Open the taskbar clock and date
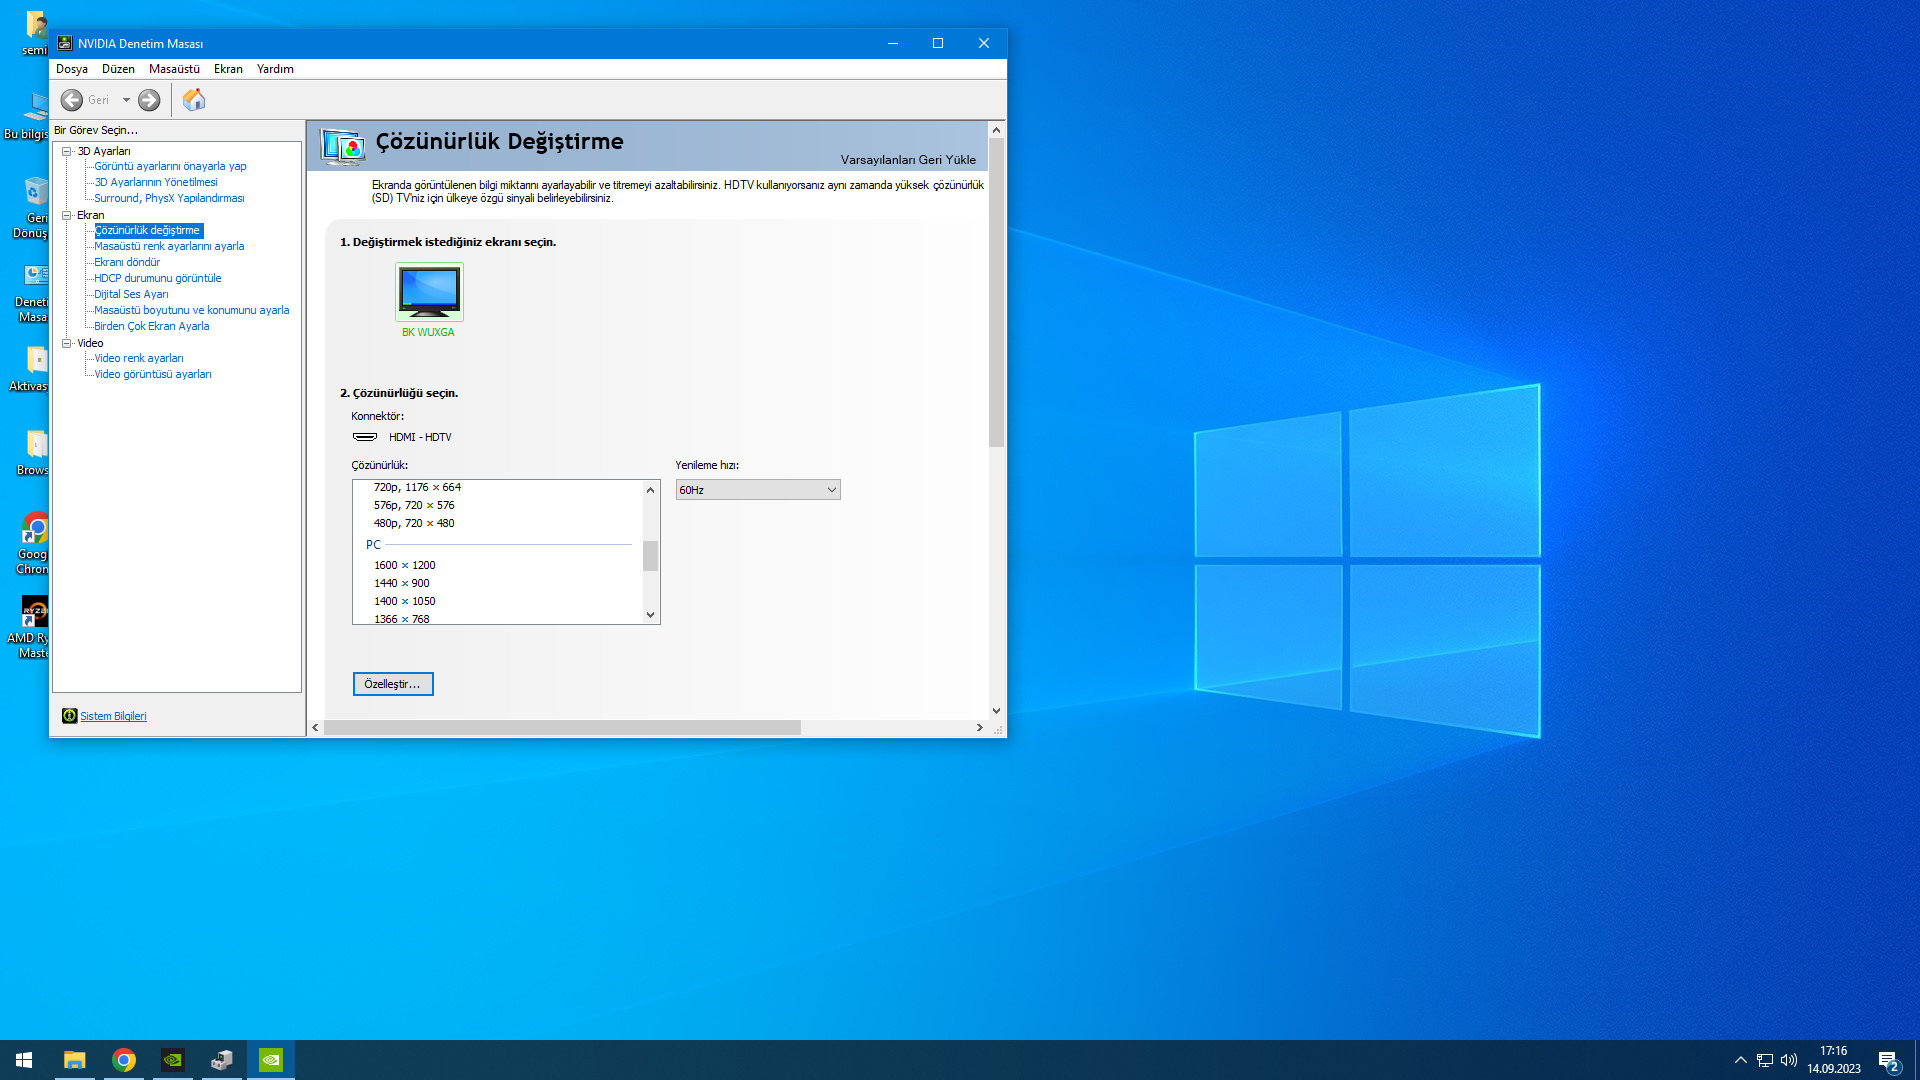The height and width of the screenshot is (1080, 1920). (x=1834, y=1060)
